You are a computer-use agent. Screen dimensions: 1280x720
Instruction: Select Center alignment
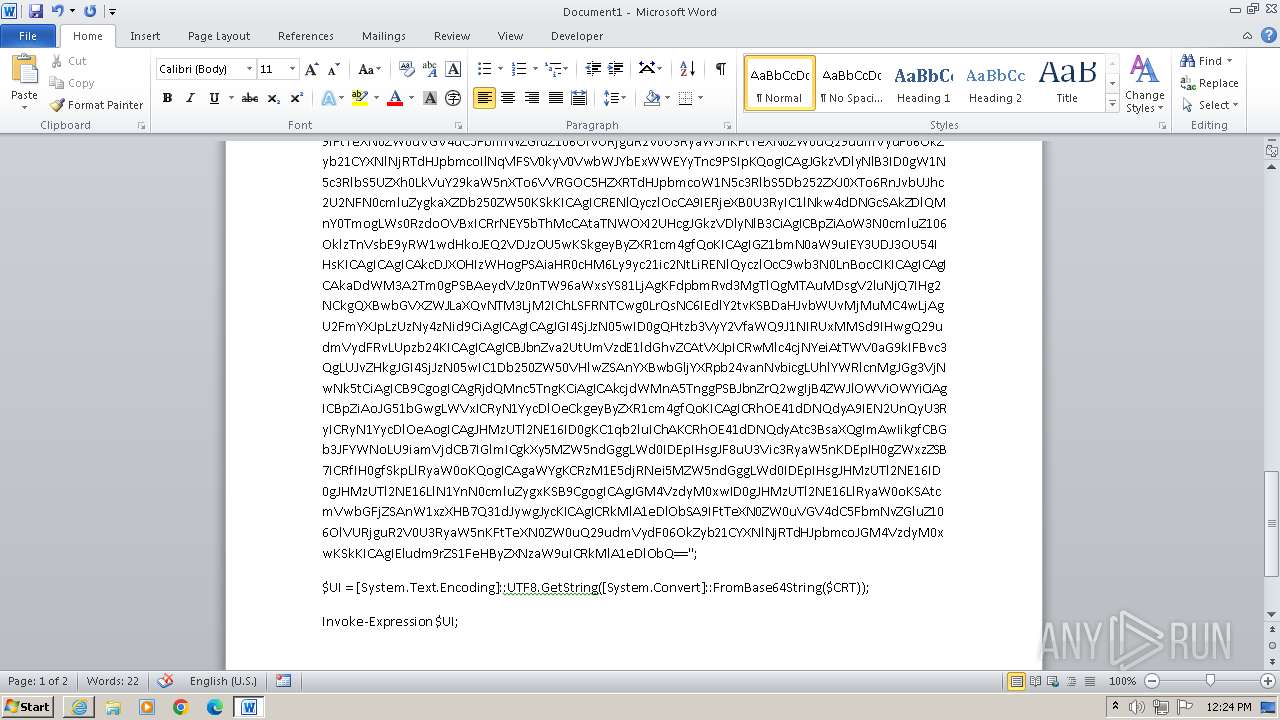[508, 98]
